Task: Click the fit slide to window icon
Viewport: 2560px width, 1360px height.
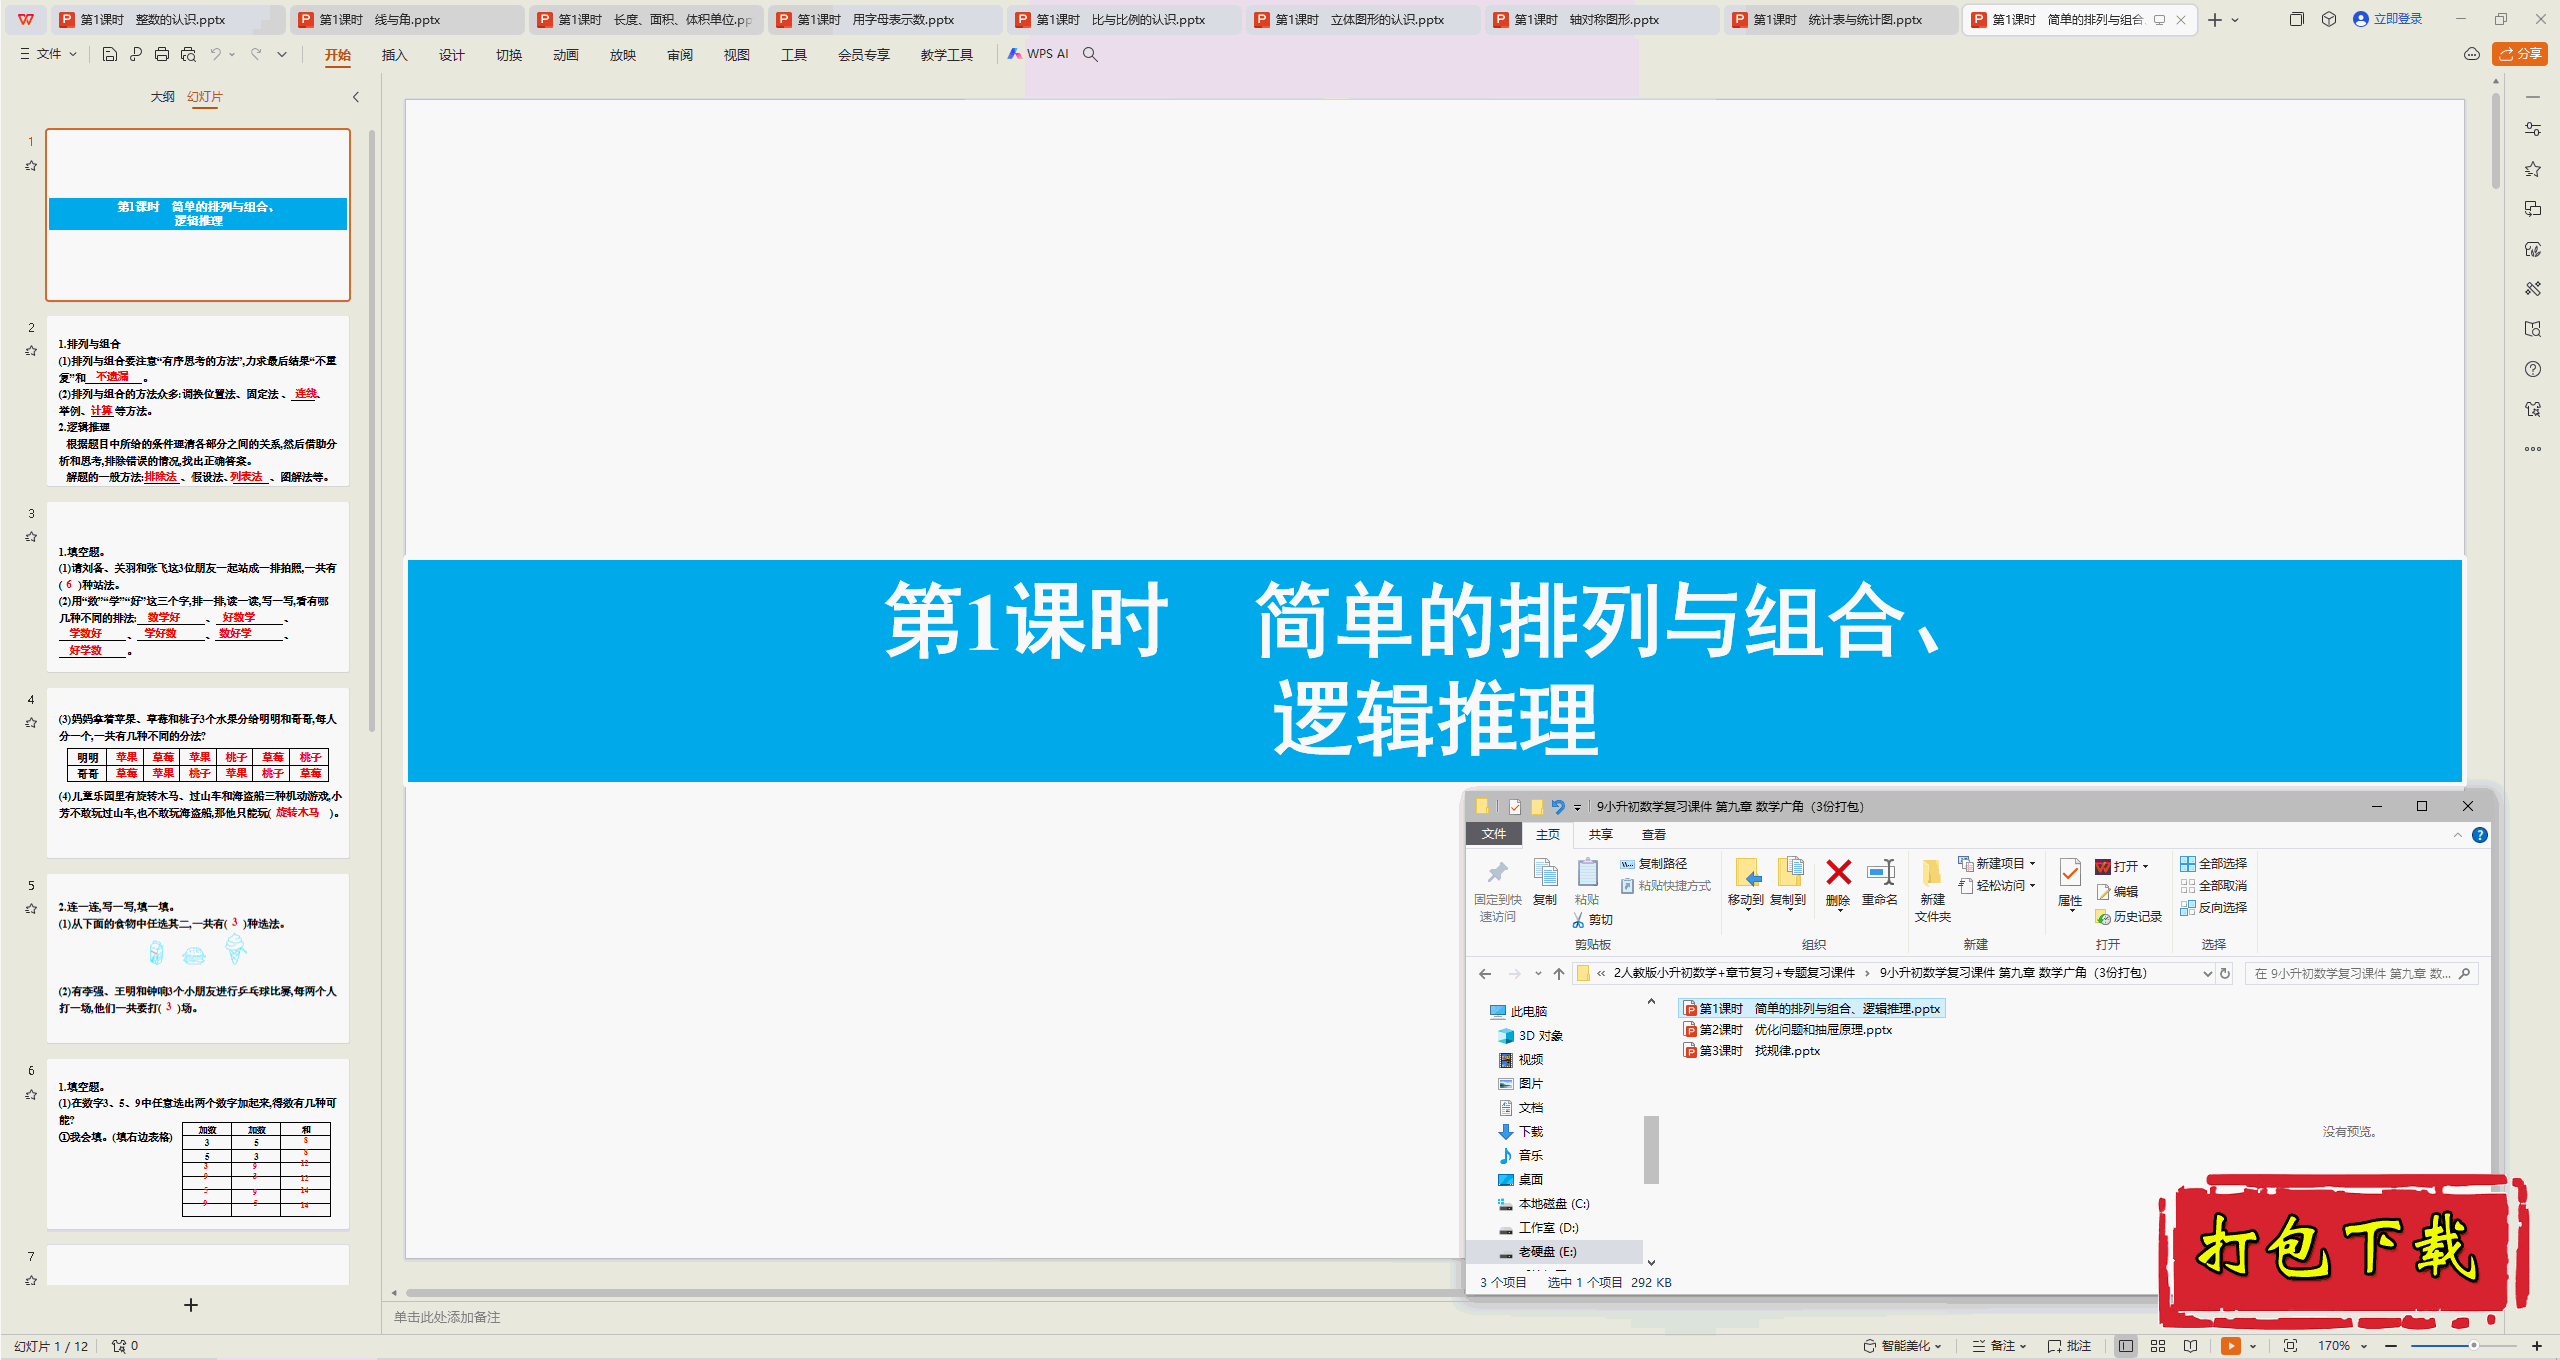Action: coord(2290,1346)
